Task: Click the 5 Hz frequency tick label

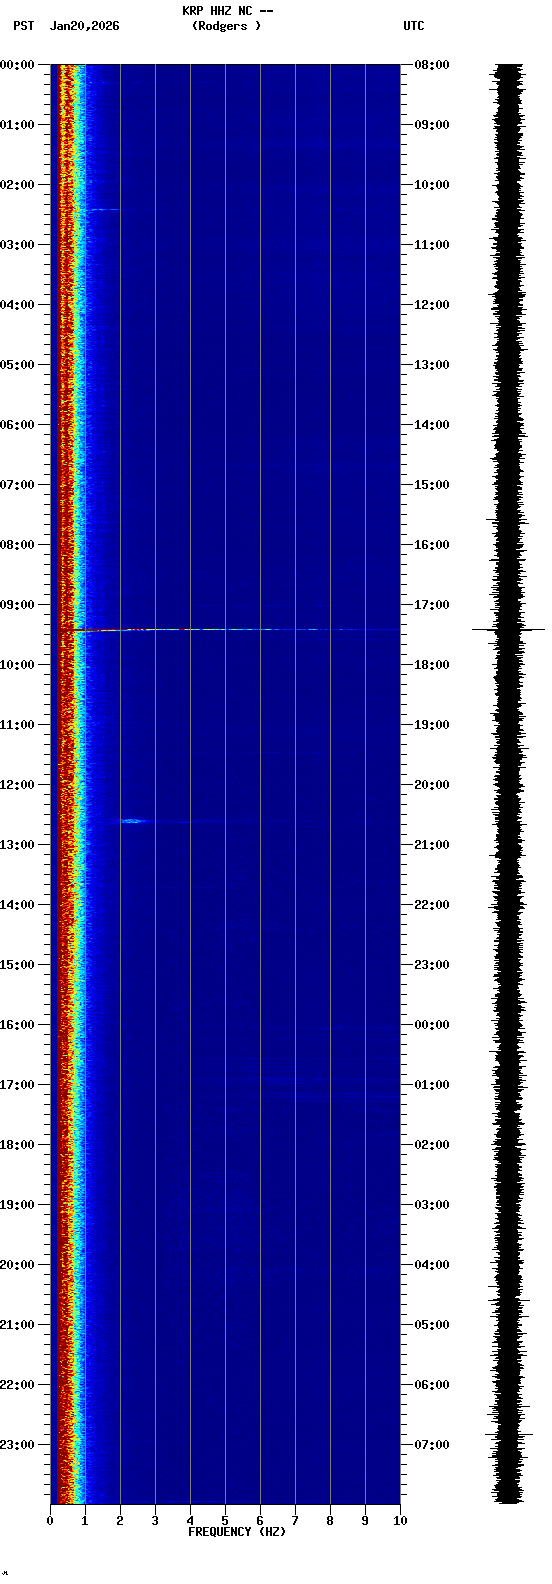Action: click(225, 1522)
